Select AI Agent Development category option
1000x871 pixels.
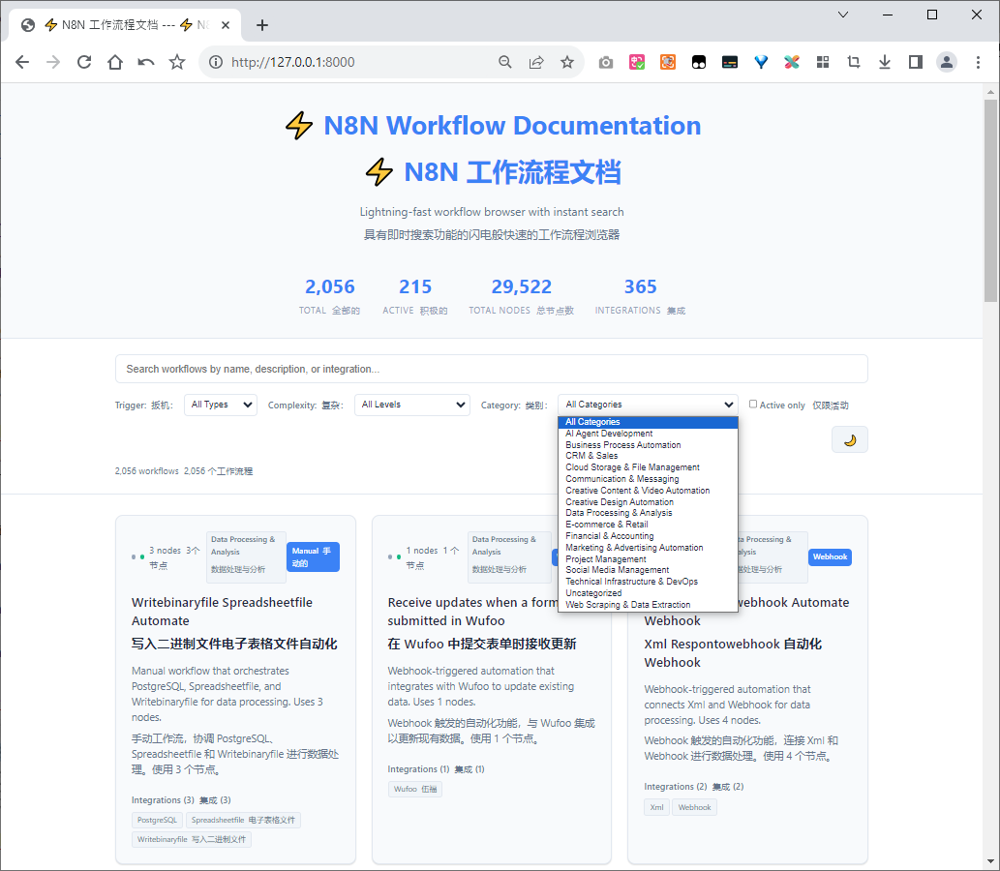tap(609, 434)
